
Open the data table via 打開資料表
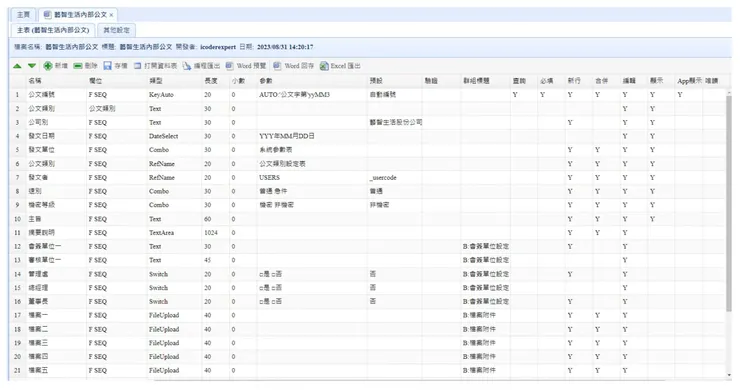[155, 66]
